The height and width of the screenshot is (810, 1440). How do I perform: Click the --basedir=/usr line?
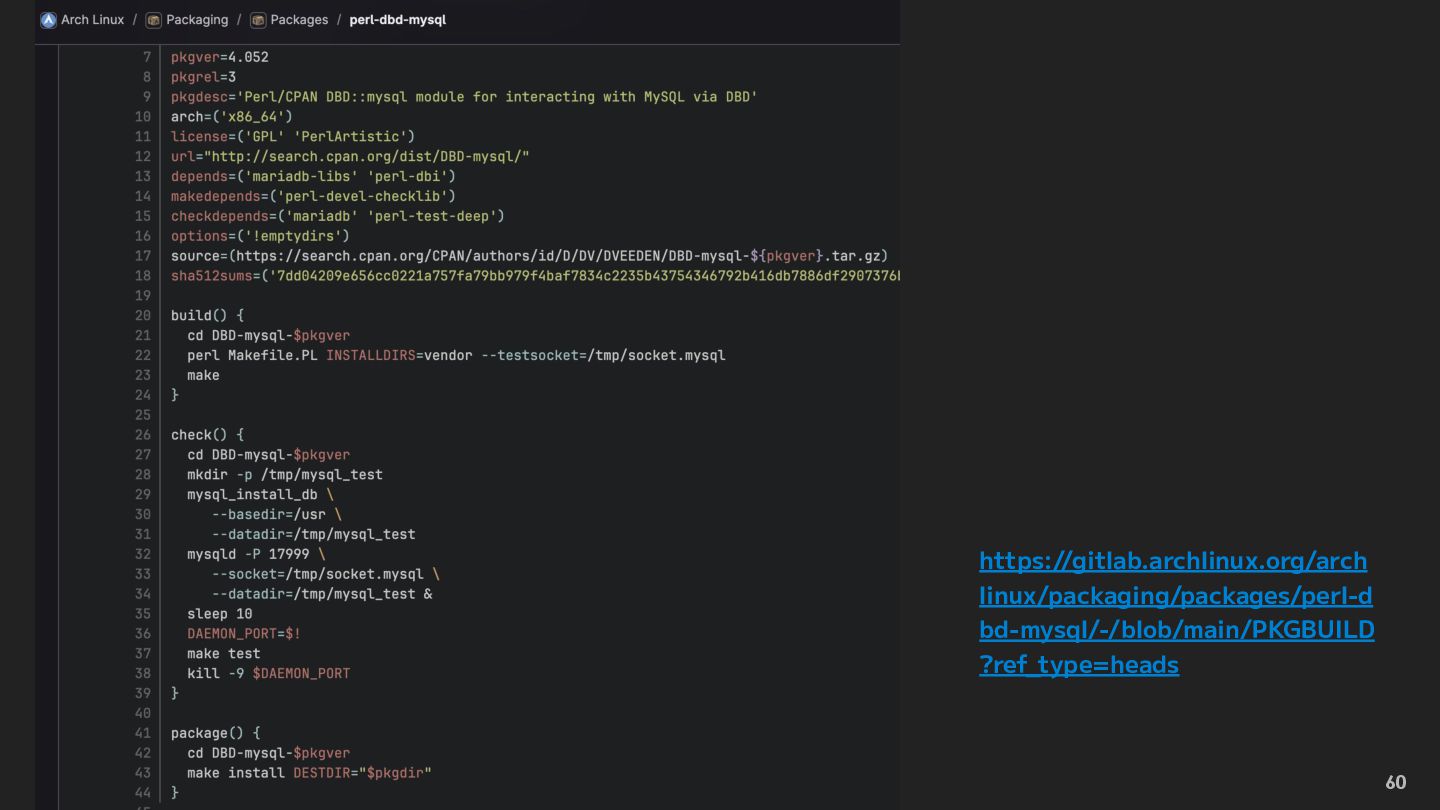tap(277, 514)
